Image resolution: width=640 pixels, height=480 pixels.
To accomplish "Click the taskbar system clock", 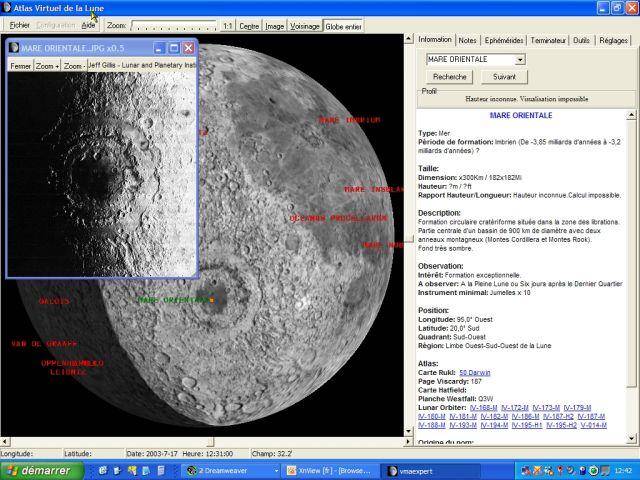I will (623, 471).
